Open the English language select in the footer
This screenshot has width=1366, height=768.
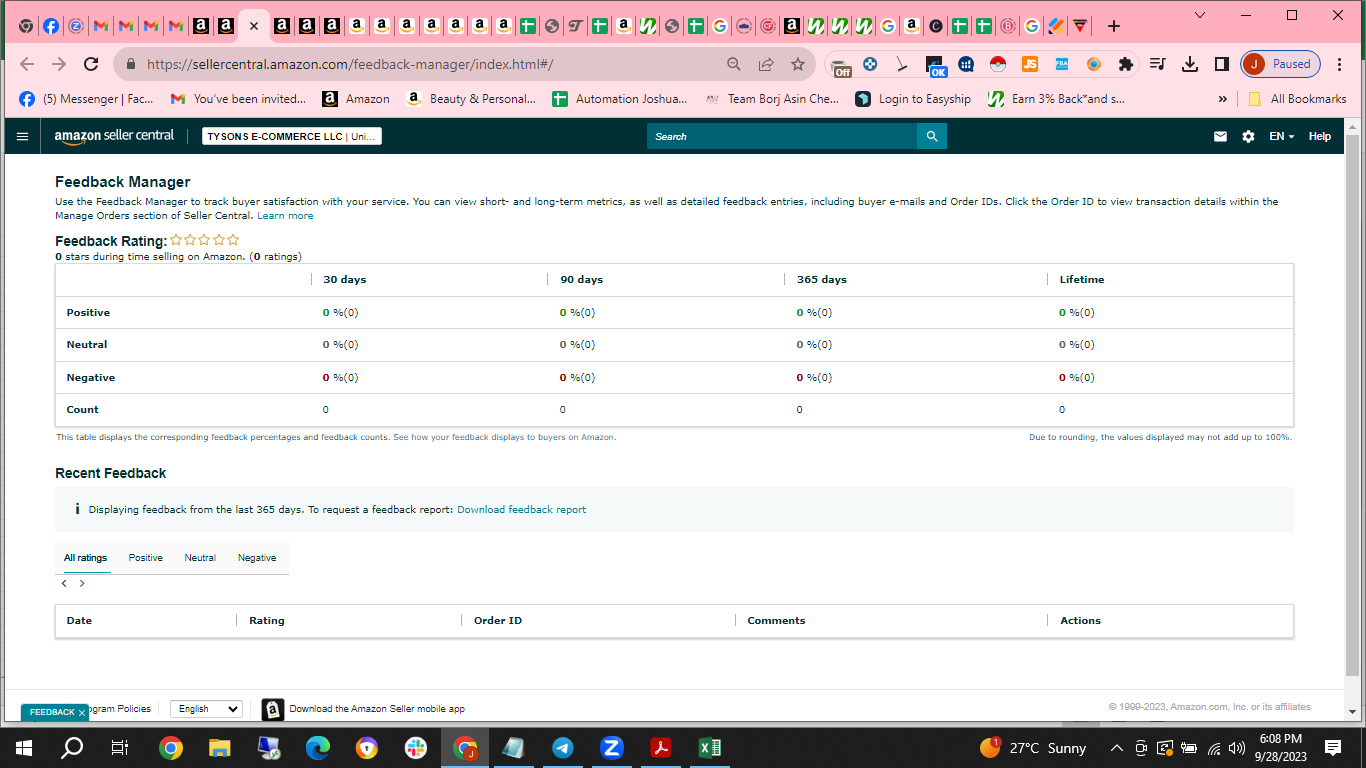click(206, 709)
